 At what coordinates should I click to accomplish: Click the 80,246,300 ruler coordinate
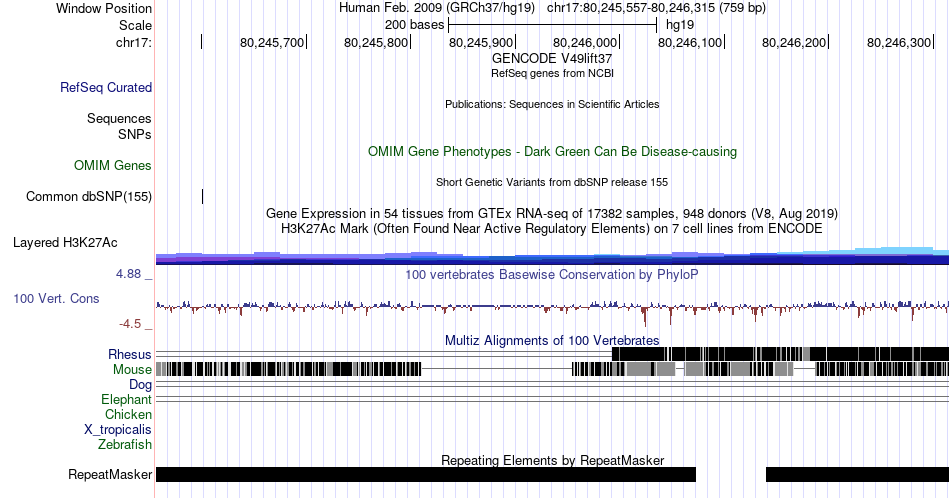point(899,42)
